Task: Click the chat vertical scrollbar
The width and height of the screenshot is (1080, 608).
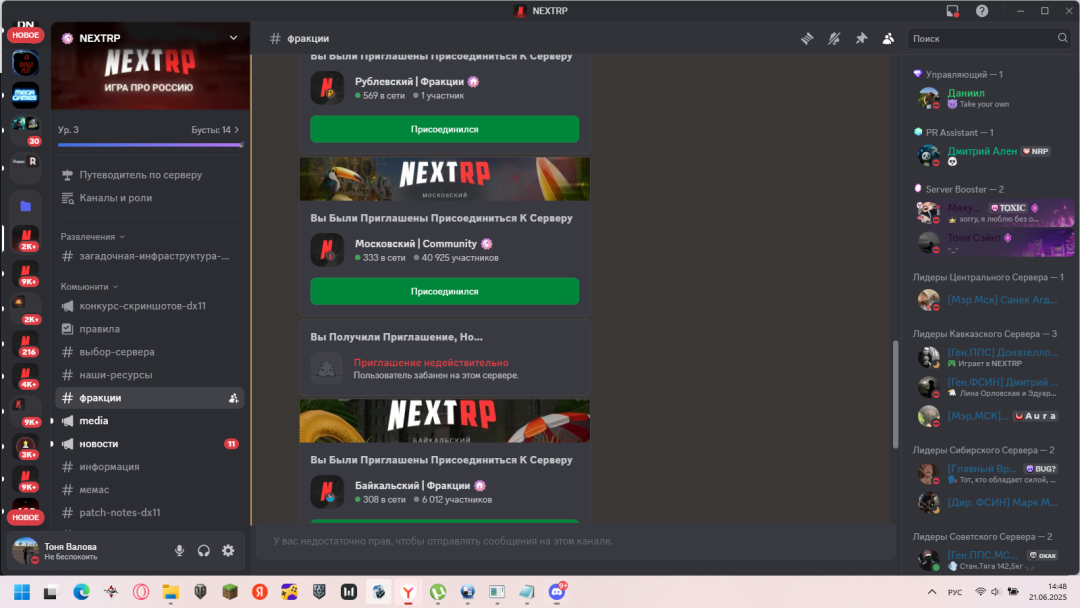Action: pos(895,394)
